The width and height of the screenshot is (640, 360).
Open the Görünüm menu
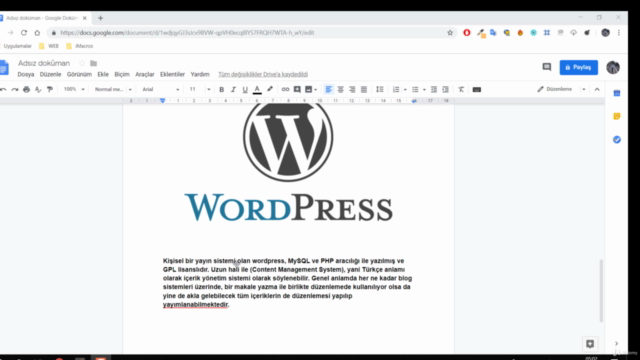tap(79, 74)
